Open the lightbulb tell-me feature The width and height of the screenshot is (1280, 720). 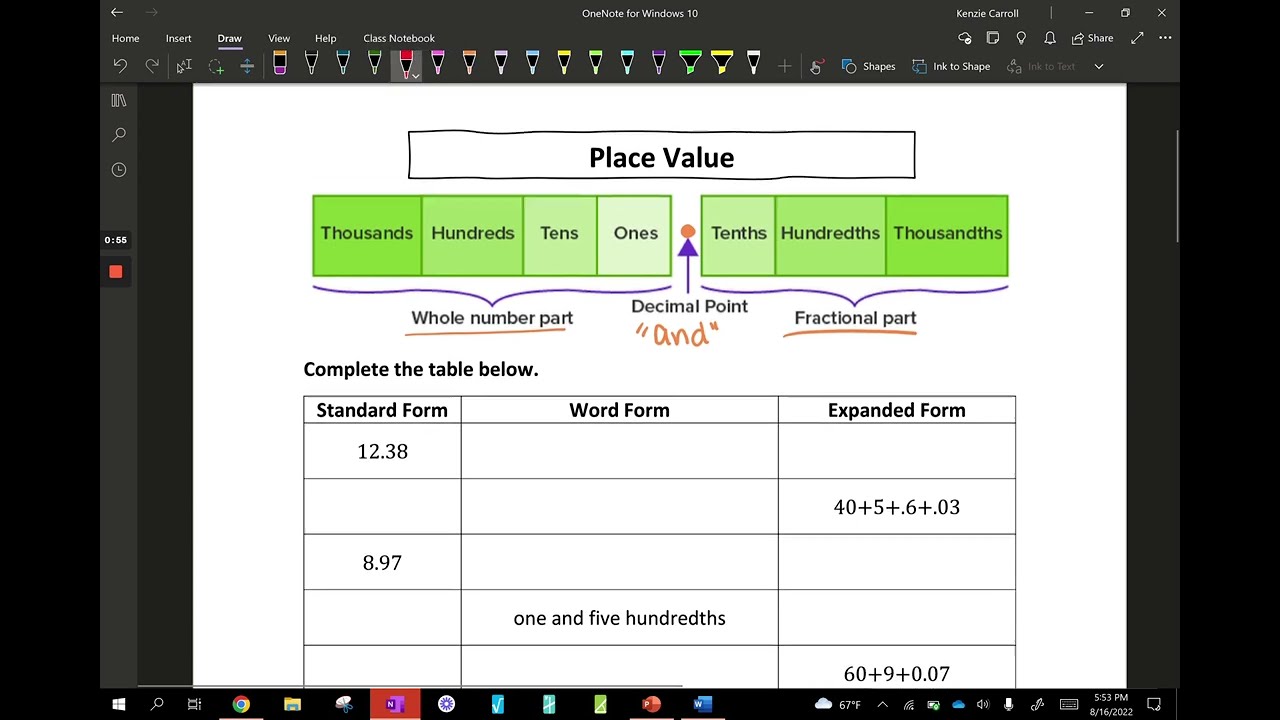1021,38
